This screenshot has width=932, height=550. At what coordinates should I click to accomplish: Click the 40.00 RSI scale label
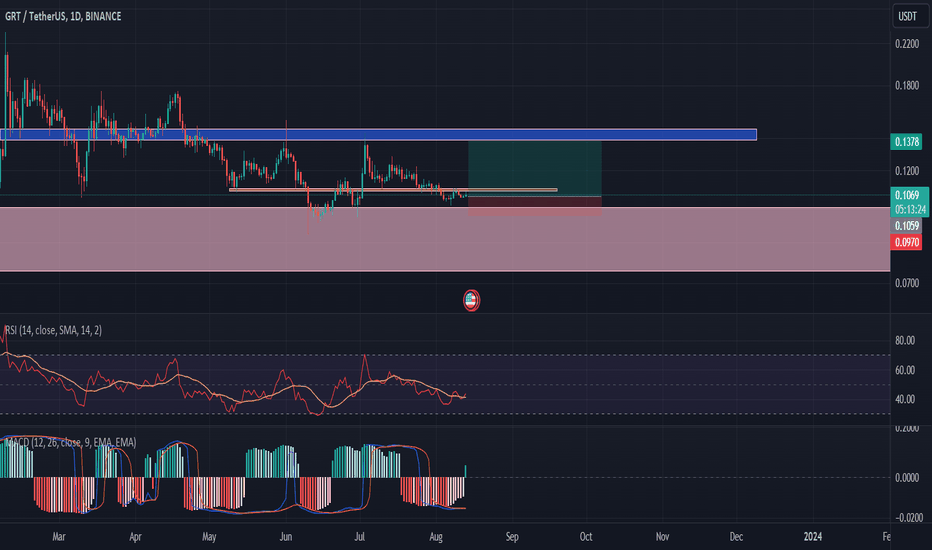click(x=905, y=399)
